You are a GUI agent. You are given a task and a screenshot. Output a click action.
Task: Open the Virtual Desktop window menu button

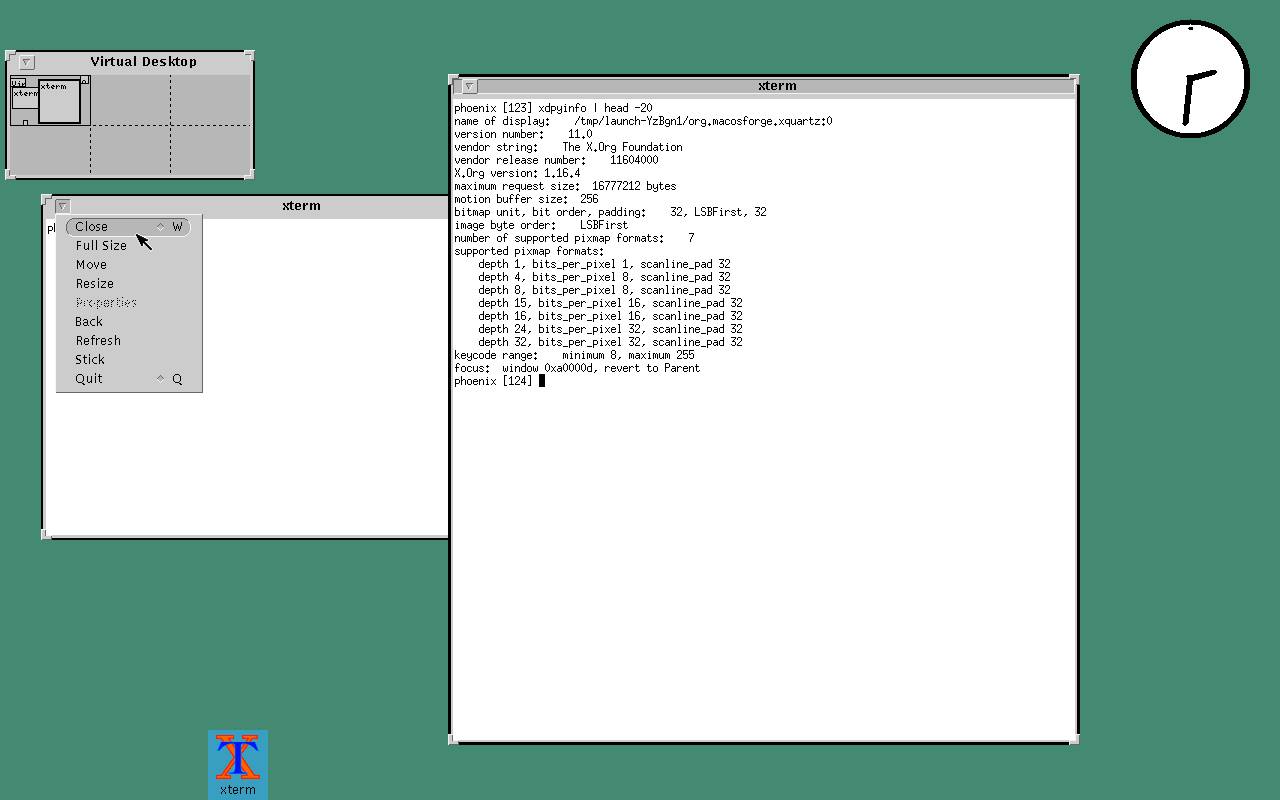click(27, 62)
